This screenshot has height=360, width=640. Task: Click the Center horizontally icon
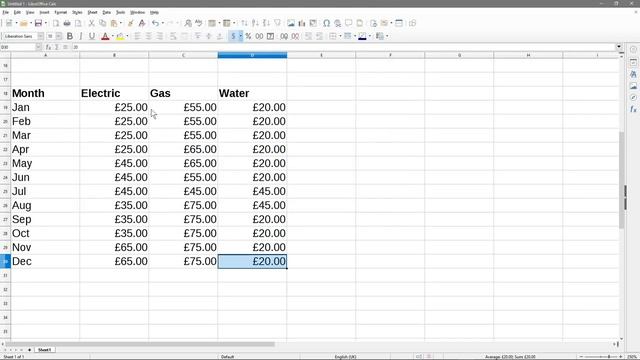[149, 36]
